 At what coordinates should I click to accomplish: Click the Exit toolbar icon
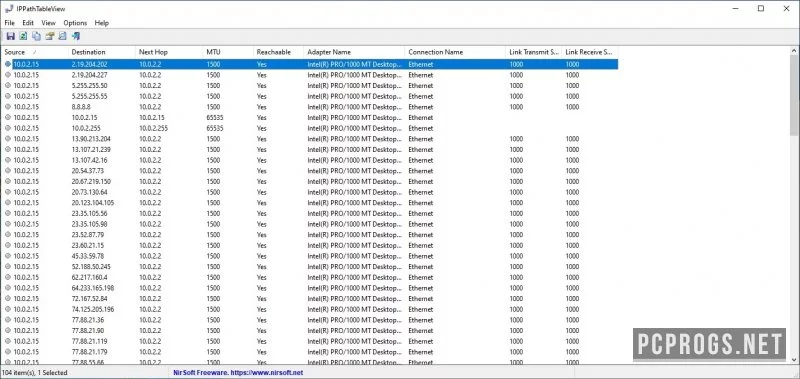76,36
